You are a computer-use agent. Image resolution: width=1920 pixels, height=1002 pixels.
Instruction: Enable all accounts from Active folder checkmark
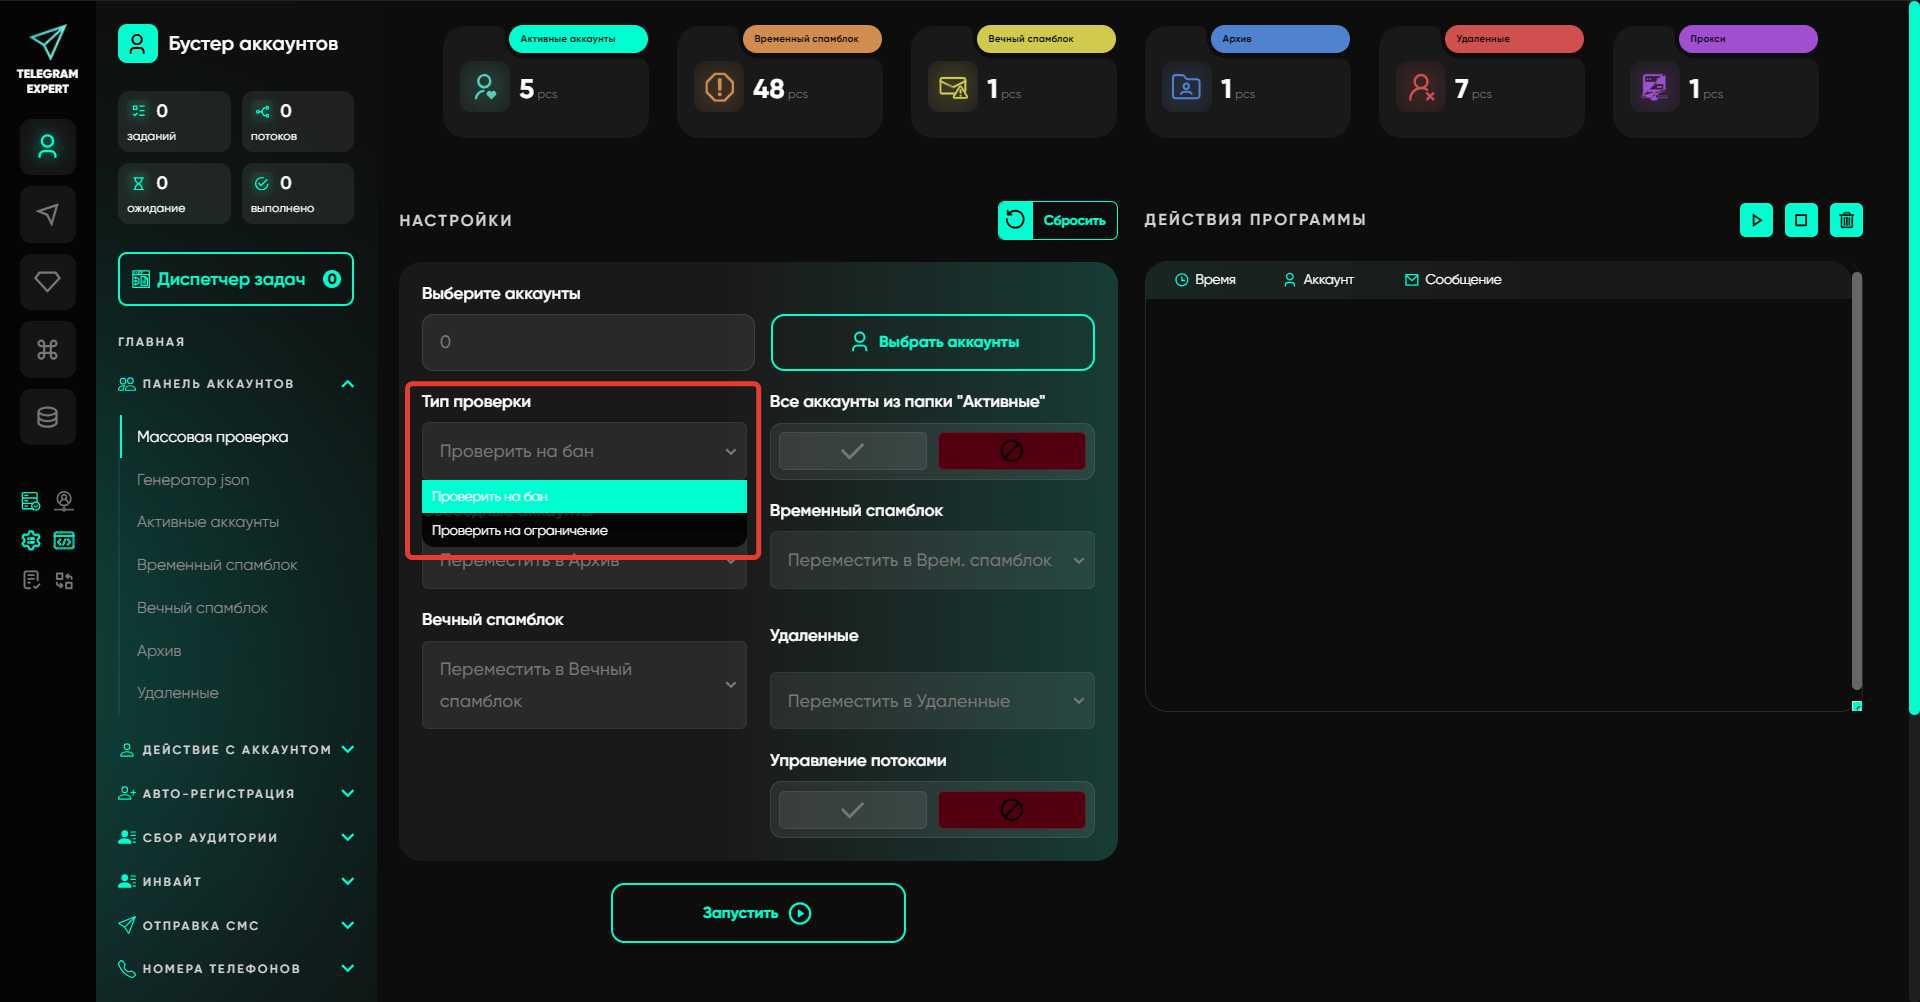point(852,451)
